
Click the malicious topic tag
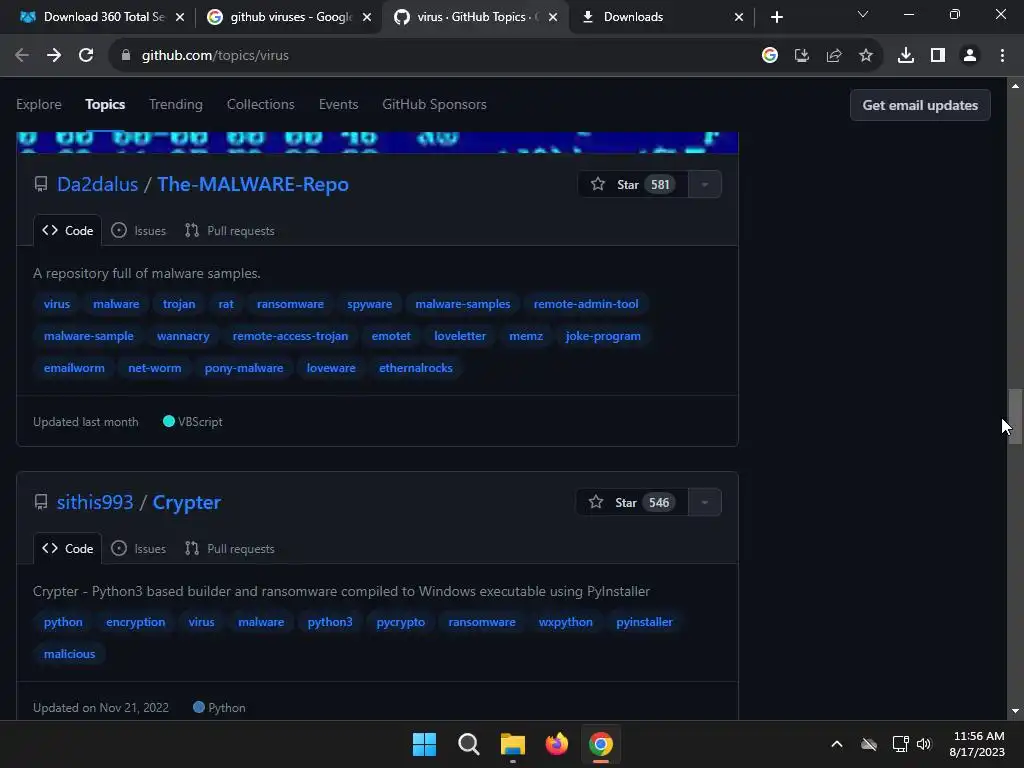pos(69,654)
